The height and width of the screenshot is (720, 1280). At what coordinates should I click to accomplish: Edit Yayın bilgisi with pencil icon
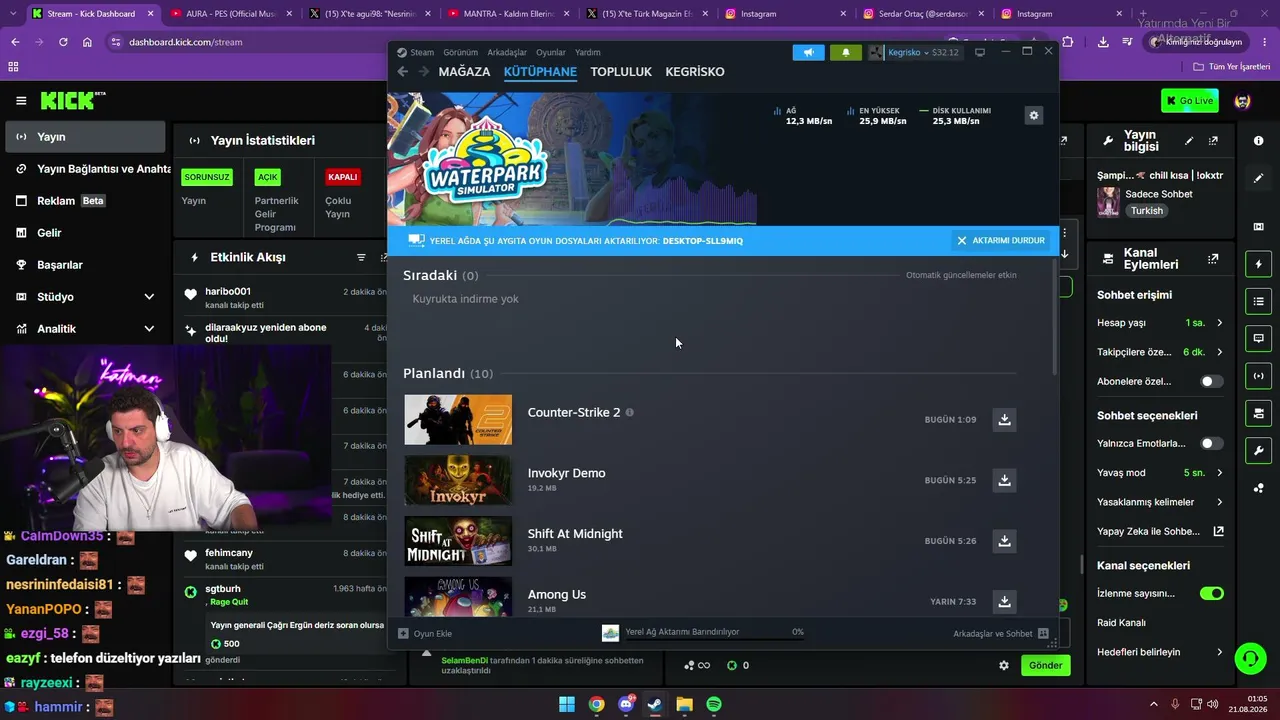tap(1189, 141)
